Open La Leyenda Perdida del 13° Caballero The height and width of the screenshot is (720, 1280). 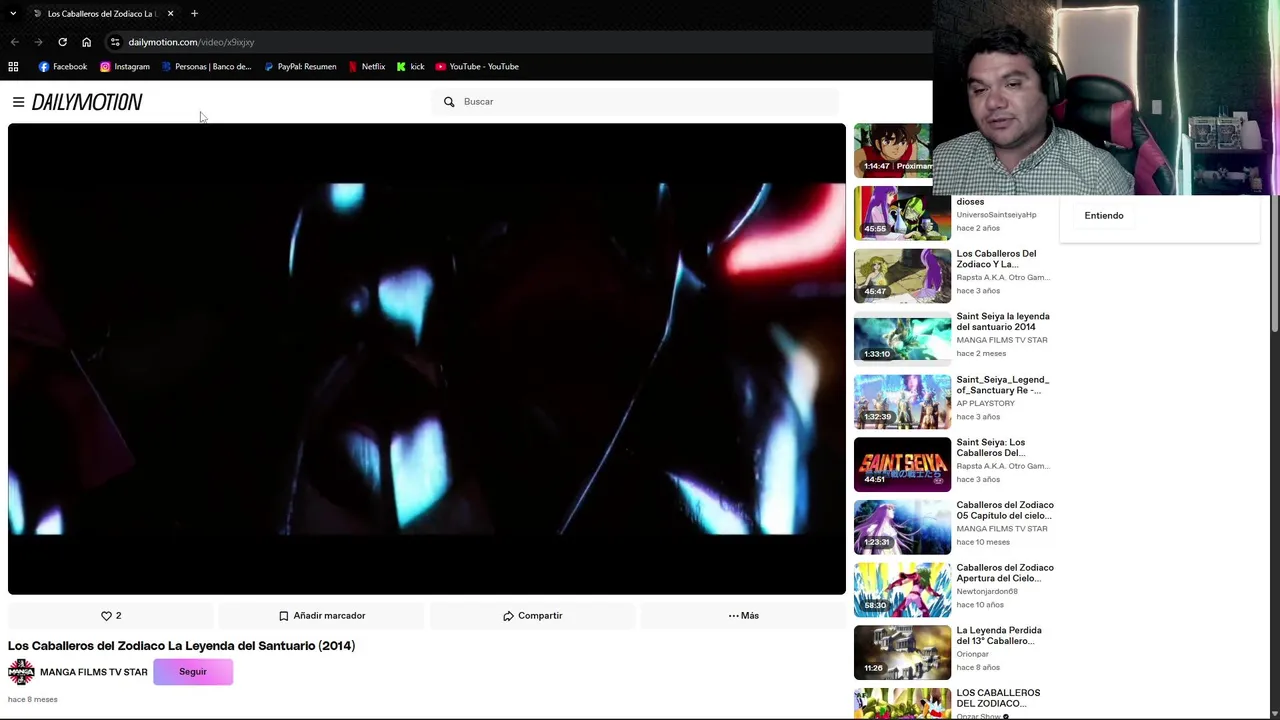(999, 636)
